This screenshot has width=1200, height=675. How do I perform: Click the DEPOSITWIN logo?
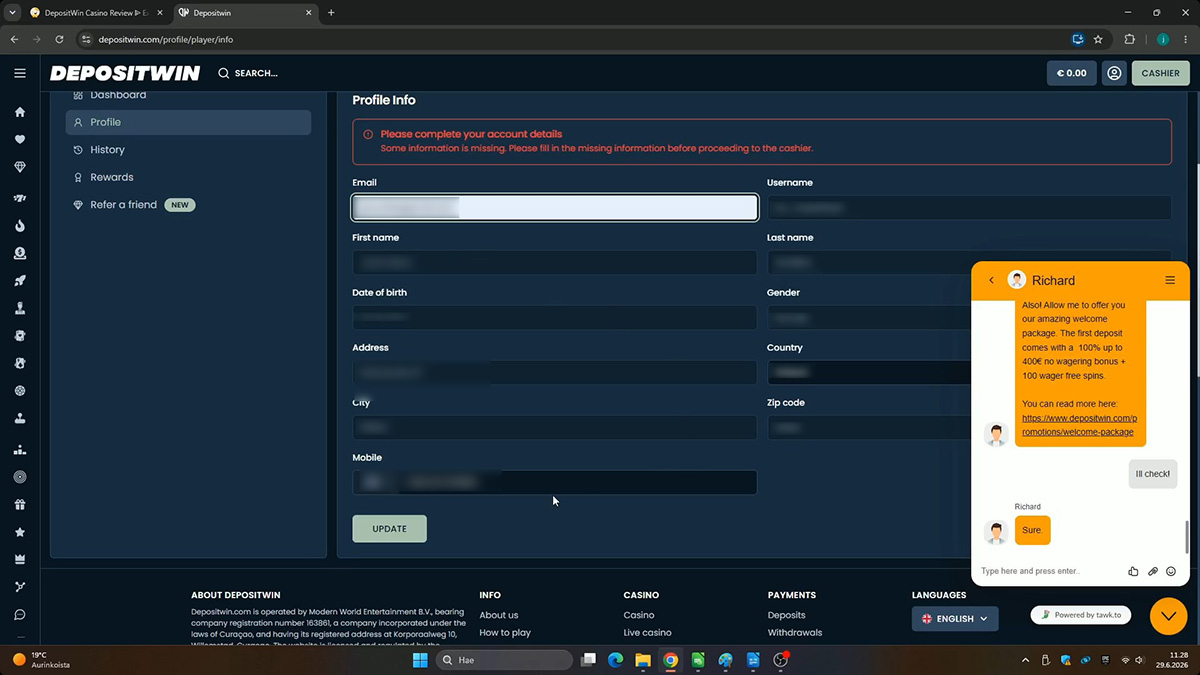125,73
